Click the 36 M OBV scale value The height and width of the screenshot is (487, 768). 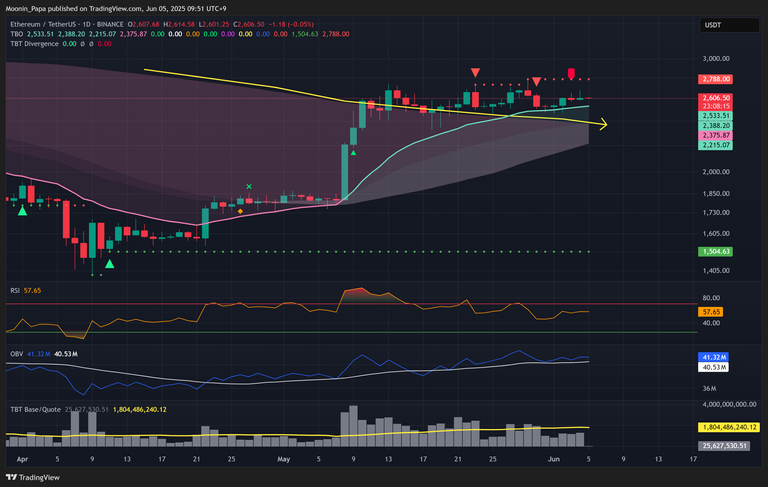click(x=709, y=389)
